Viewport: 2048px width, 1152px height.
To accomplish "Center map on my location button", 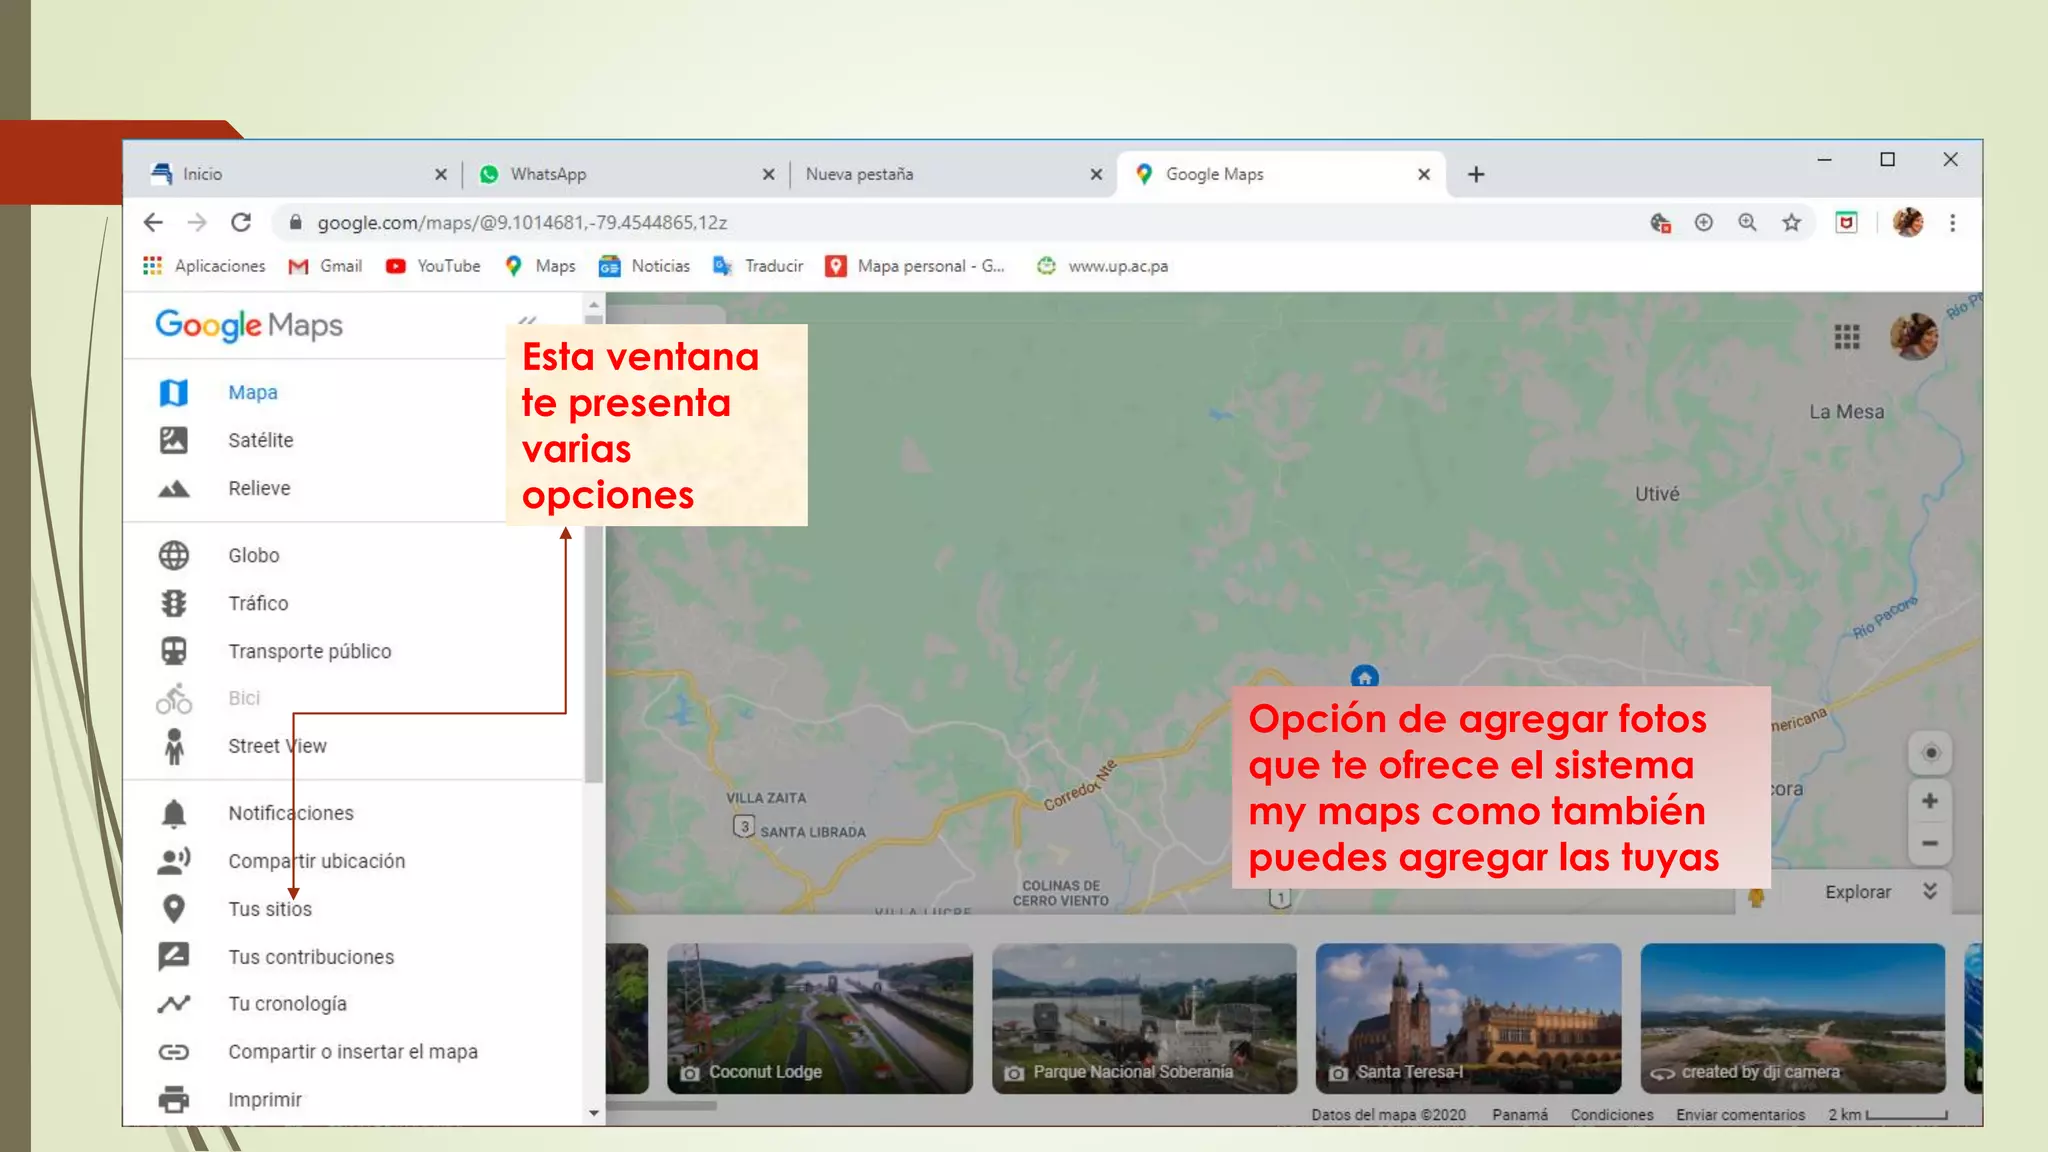I will (1930, 753).
